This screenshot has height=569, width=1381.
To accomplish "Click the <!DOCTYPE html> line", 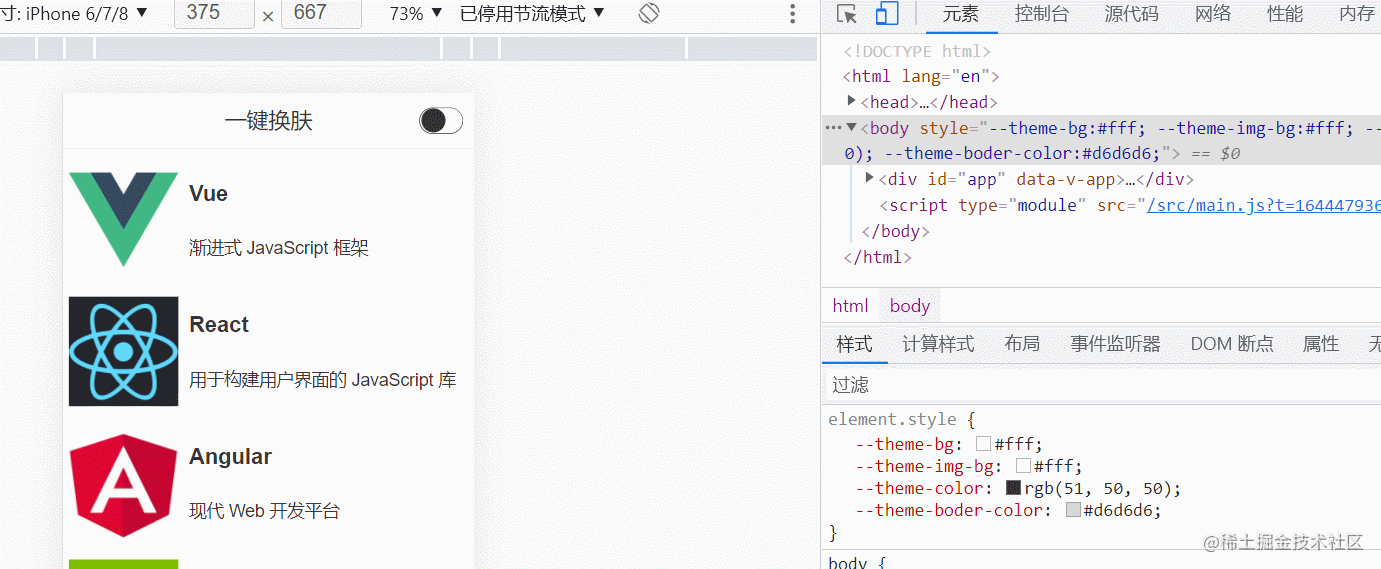I will tap(917, 51).
